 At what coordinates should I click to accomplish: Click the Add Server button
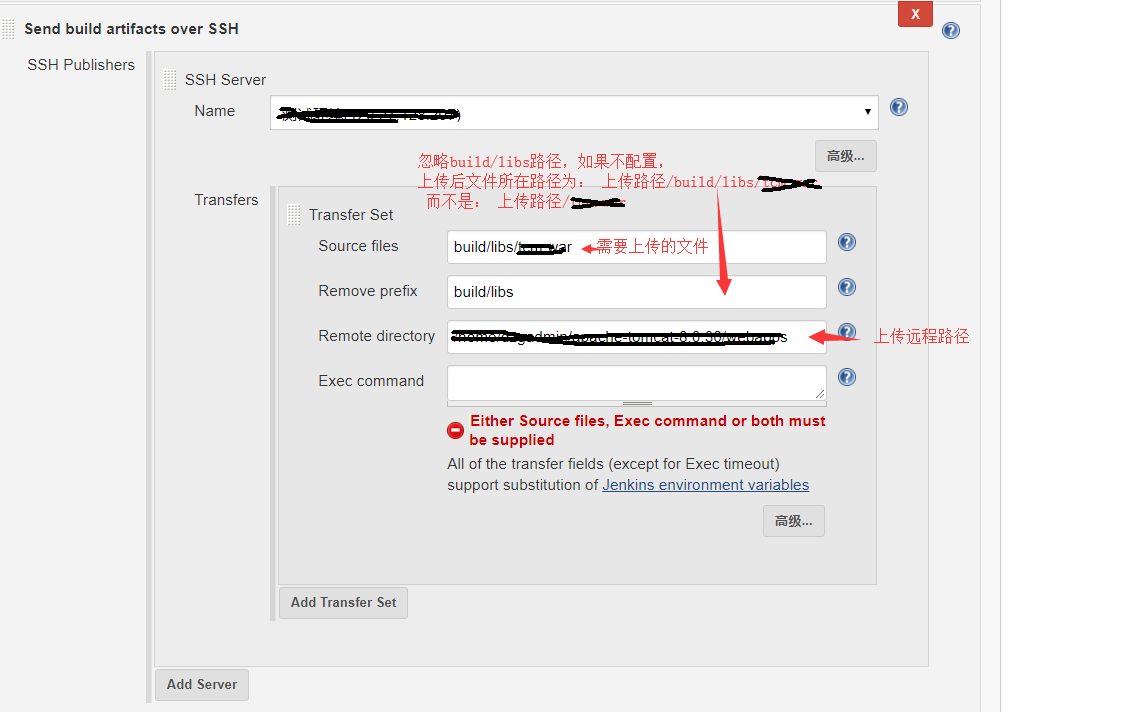pyautogui.click(x=201, y=684)
